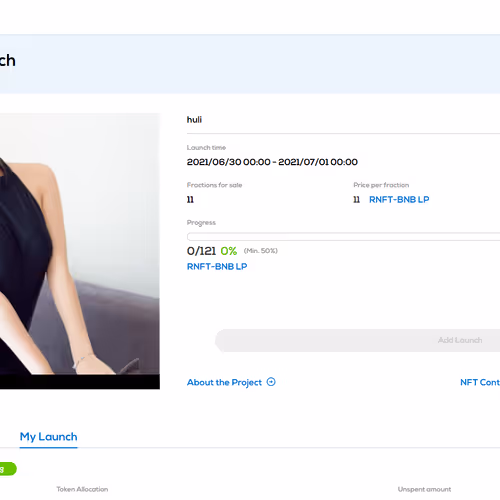The image size is (500, 500).
Task: Click the RNFT-BNB LP link beside the price
Action: tap(399, 199)
